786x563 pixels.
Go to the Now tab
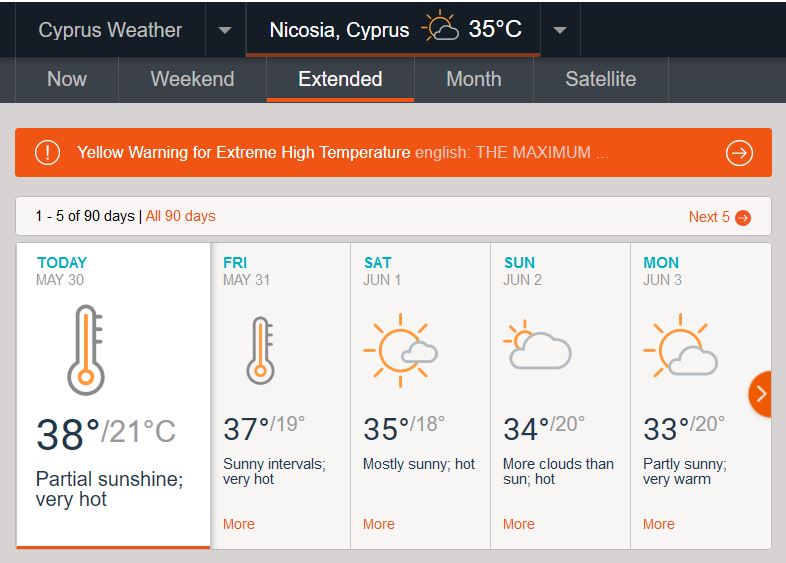point(67,79)
